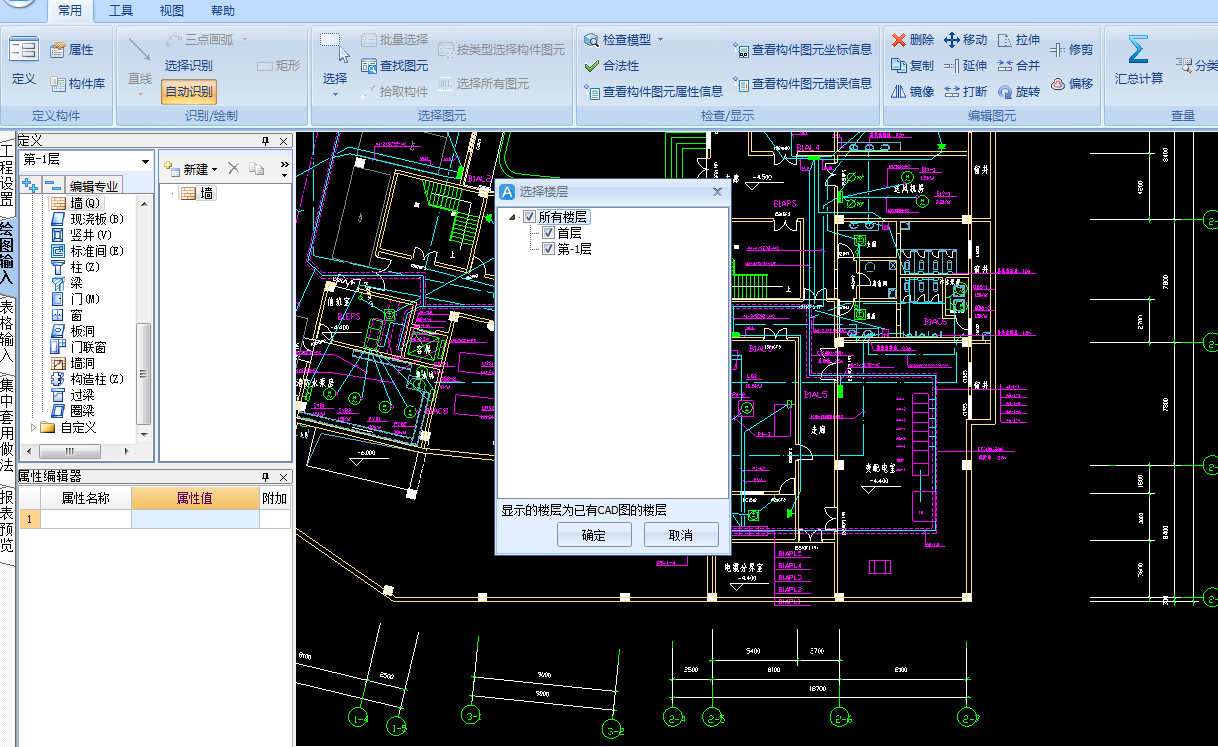Image resolution: width=1218 pixels, height=747 pixels.
Task: Close the 选择楼层 dialog
Action: pos(717,191)
